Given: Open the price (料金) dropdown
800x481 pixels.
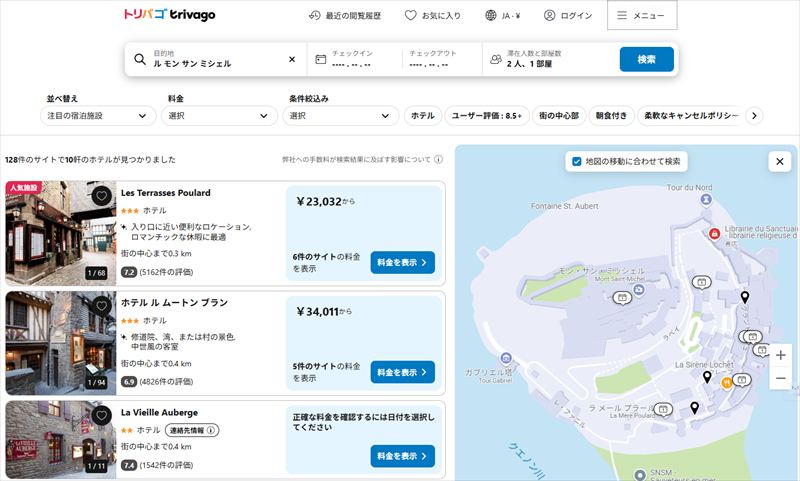Looking at the screenshot, I should [x=219, y=116].
